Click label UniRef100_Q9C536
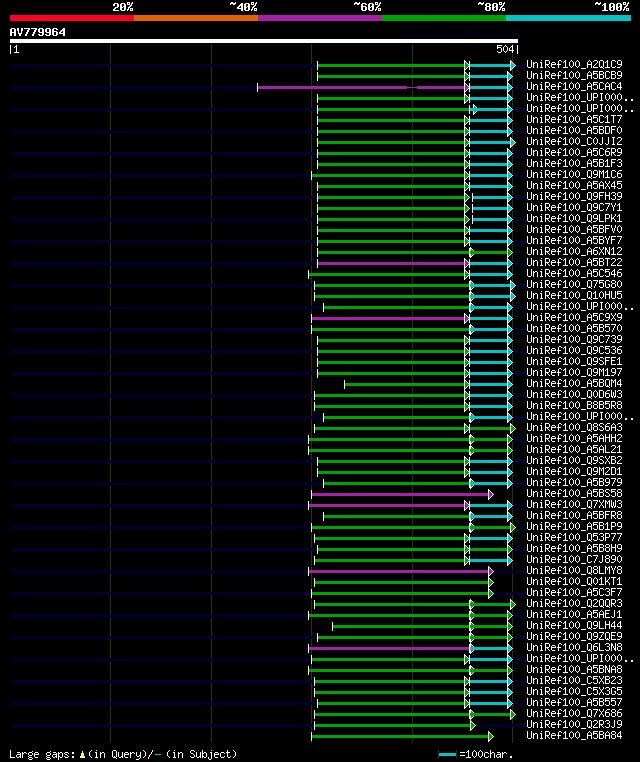 (574, 350)
